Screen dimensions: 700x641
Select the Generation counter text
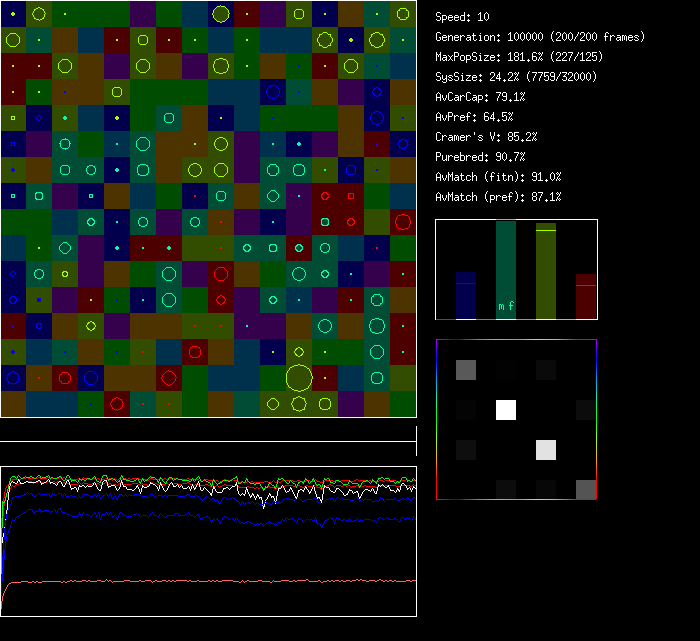540,37
